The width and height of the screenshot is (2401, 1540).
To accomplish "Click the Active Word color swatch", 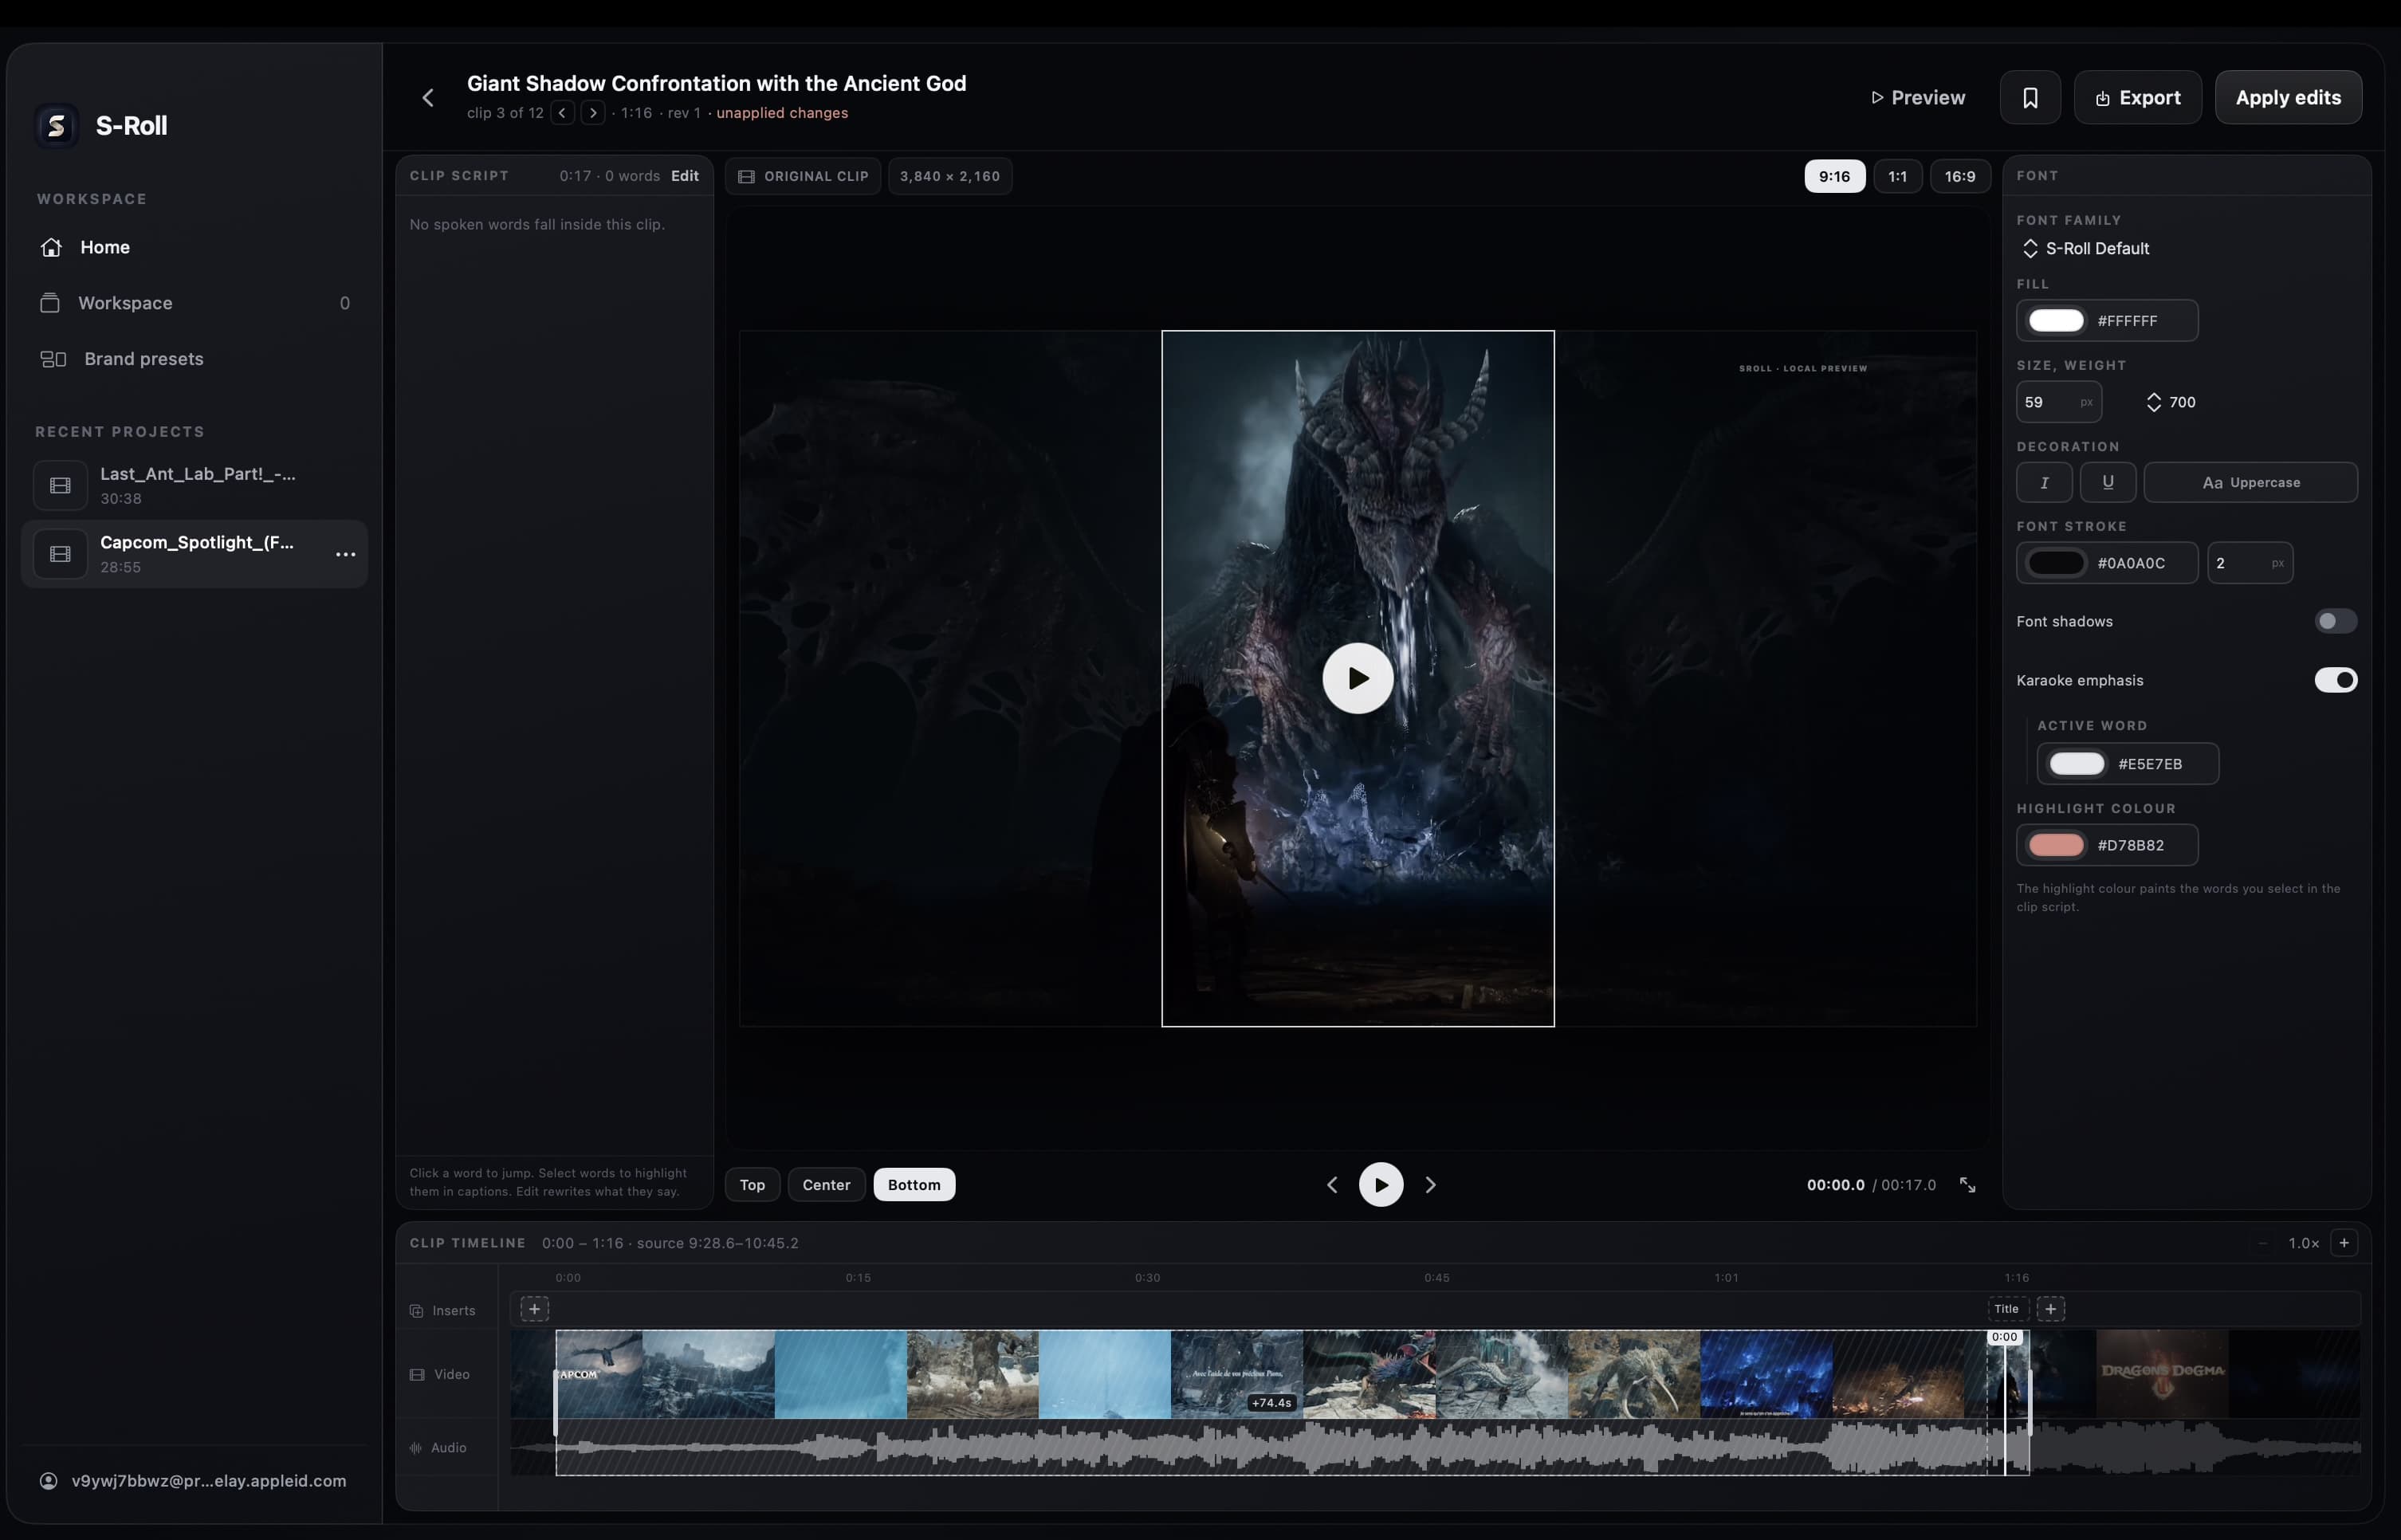I will pyautogui.click(x=2077, y=764).
